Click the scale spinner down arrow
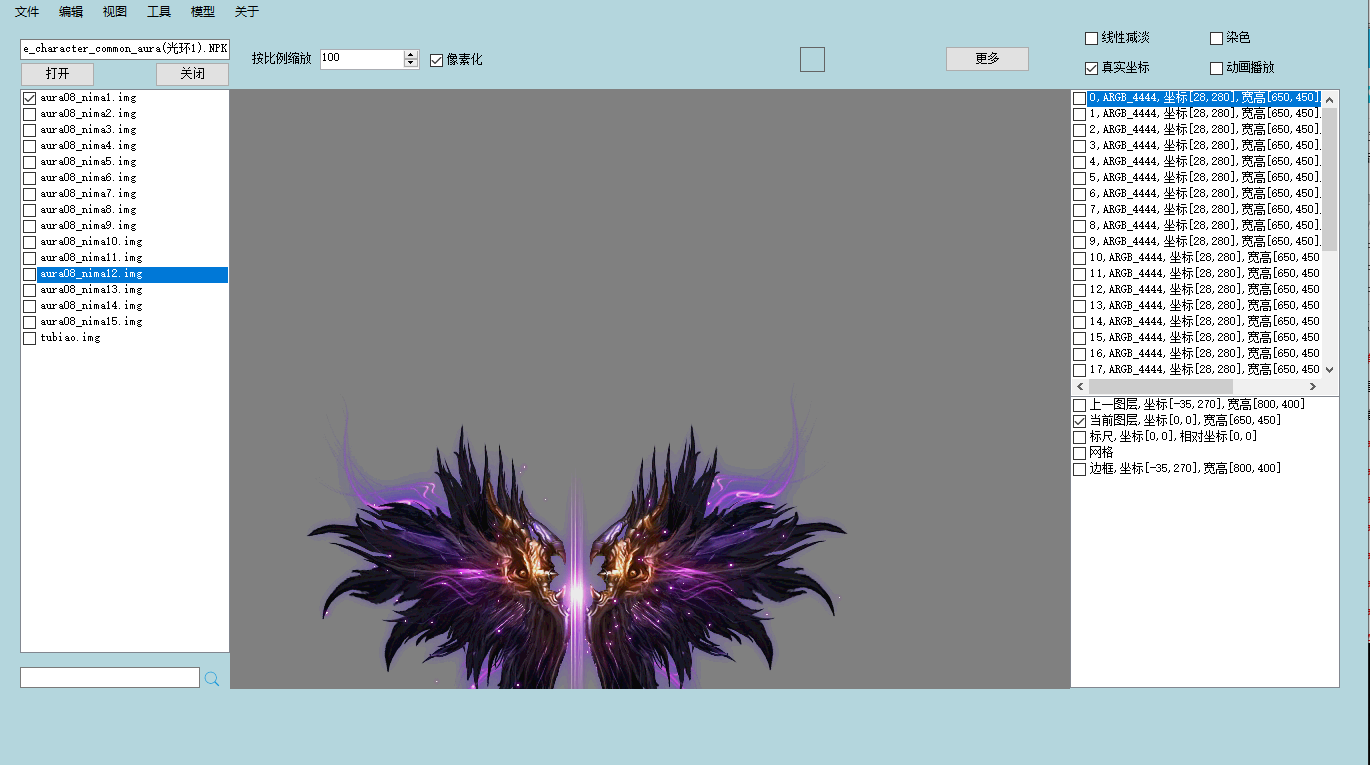This screenshot has width=1370, height=765. click(410, 64)
